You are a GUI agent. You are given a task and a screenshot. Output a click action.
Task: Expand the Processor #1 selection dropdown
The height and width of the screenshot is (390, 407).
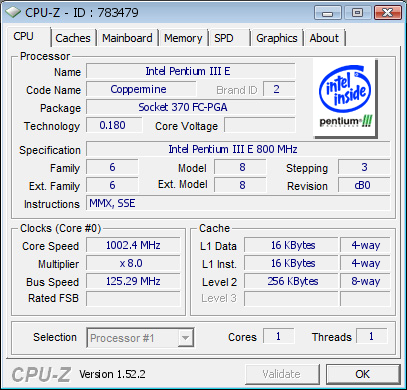pyautogui.click(x=140, y=338)
